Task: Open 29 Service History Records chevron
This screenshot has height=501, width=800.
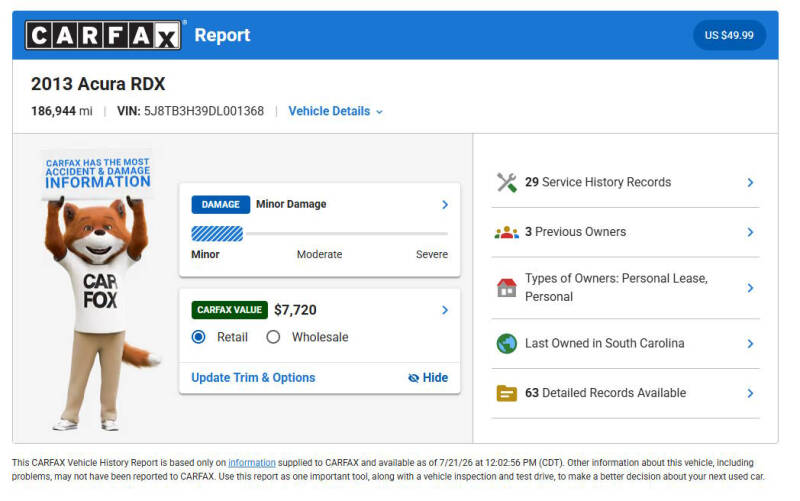Action: coord(751,183)
